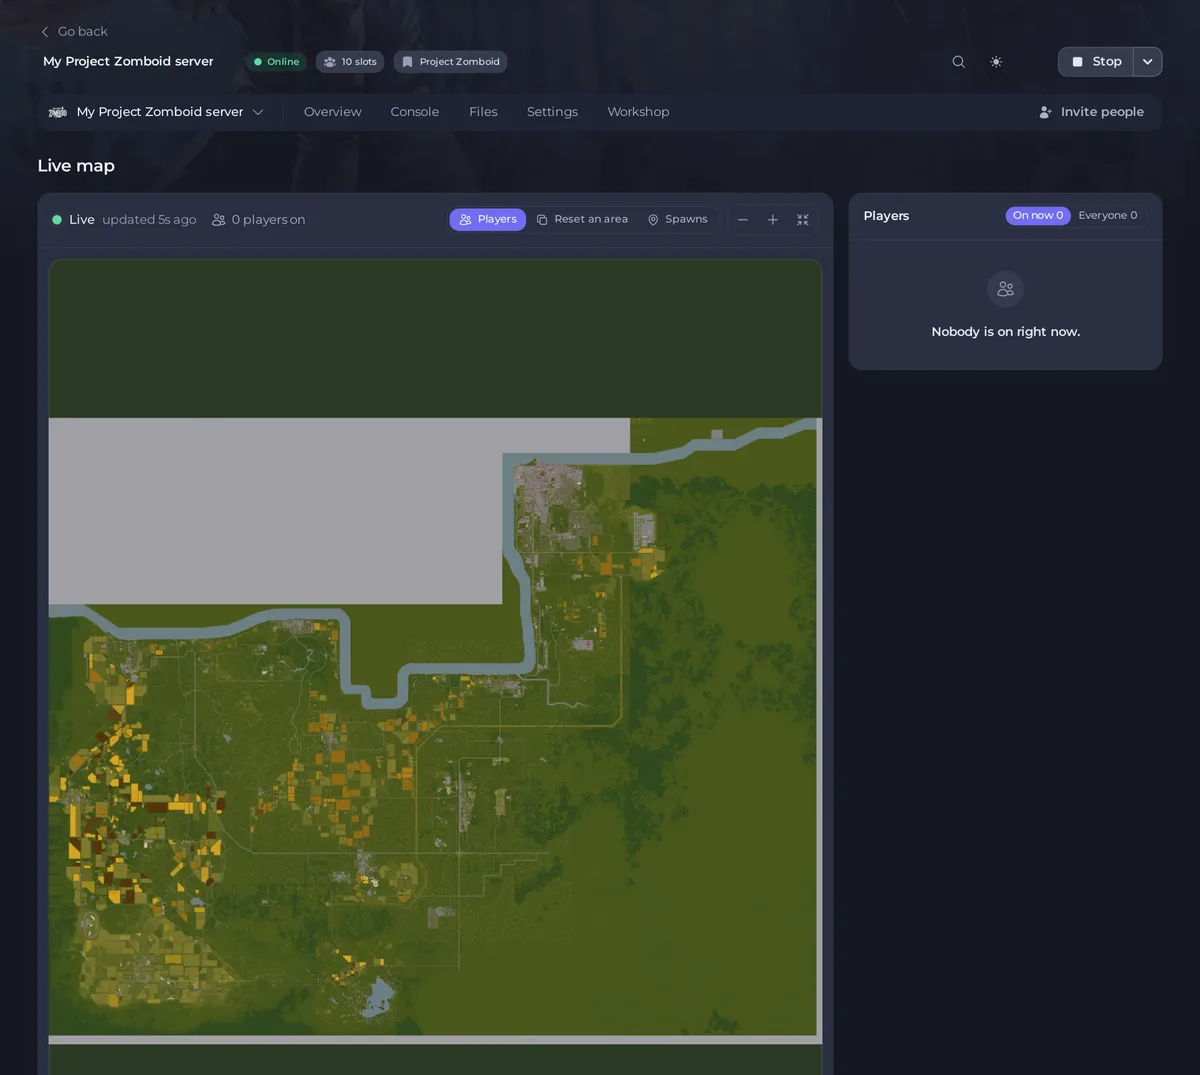1200x1075 pixels.
Task: Go to the Settings tab
Action: tap(552, 112)
